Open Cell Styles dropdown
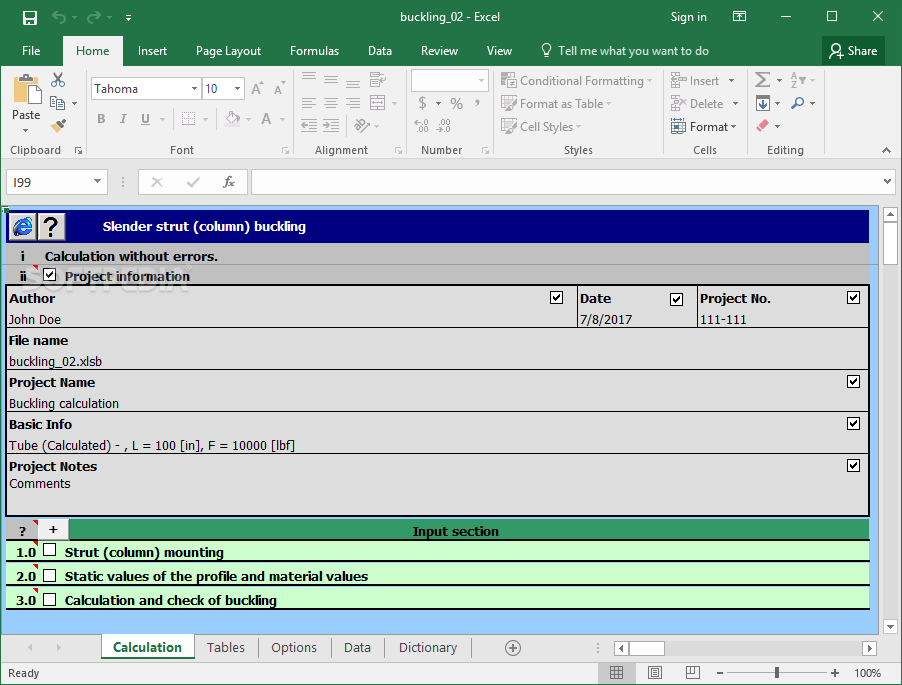The width and height of the screenshot is (902, 685). [541, 127]
